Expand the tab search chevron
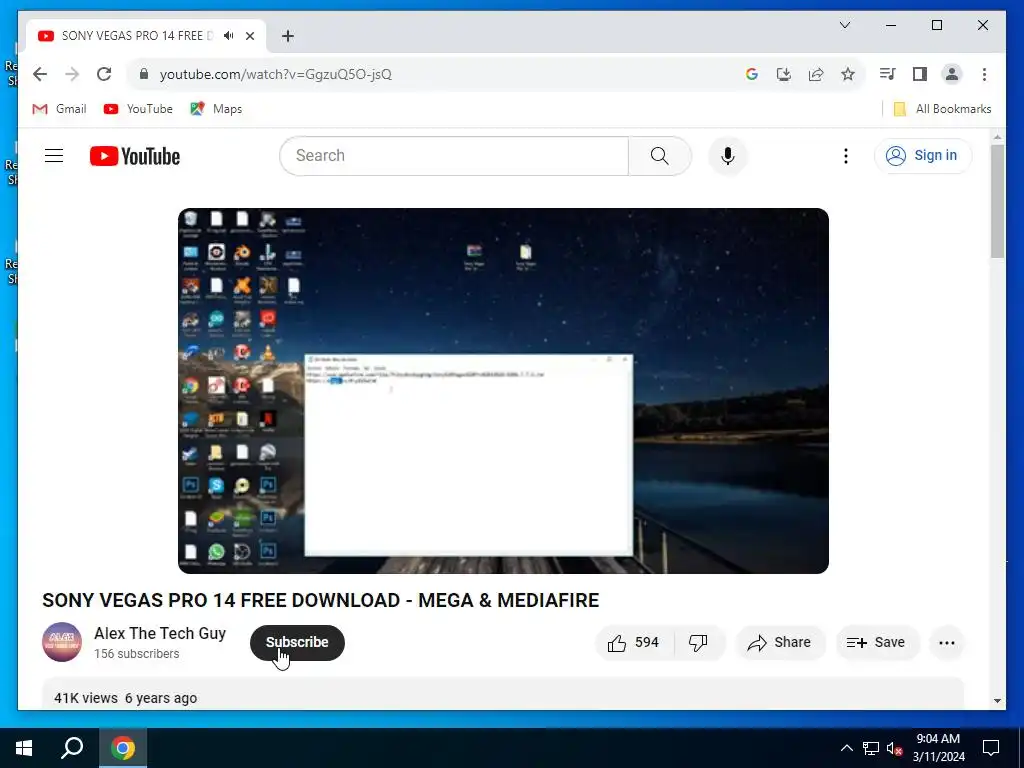 pos(844,25)
